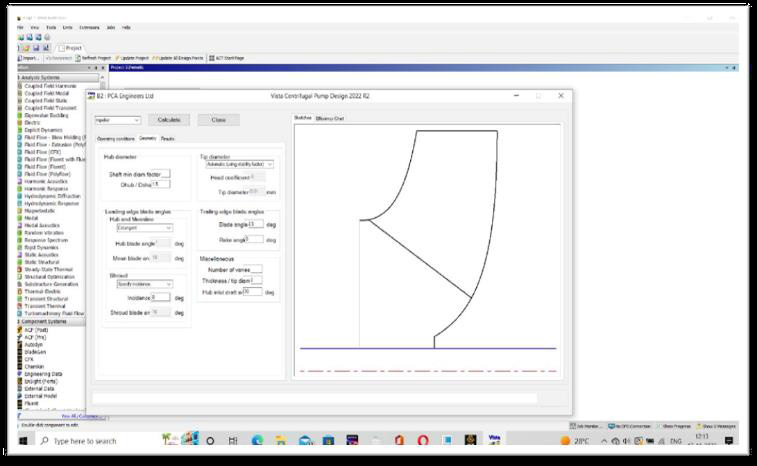Select Electric analysis system in Toolbox

(32, 123)
